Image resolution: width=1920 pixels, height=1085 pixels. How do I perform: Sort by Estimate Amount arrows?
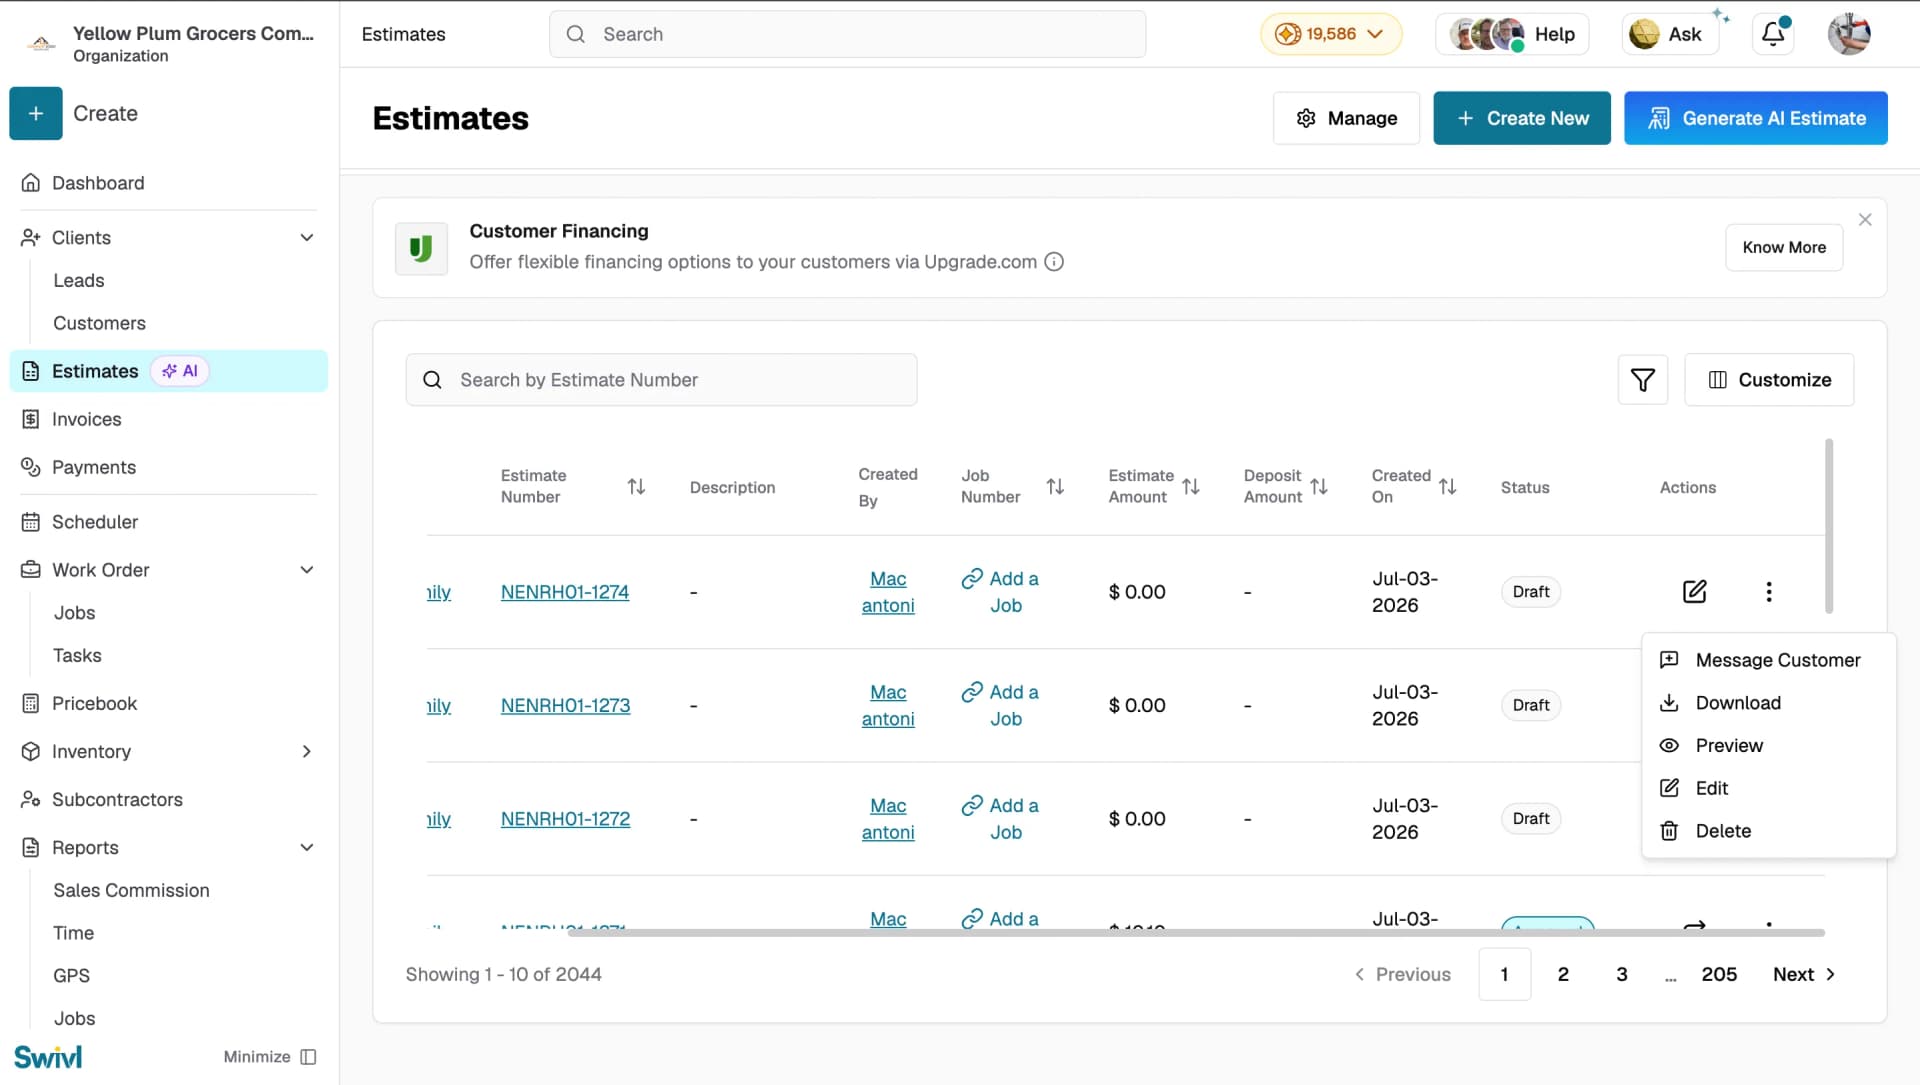coord(1190,486)
